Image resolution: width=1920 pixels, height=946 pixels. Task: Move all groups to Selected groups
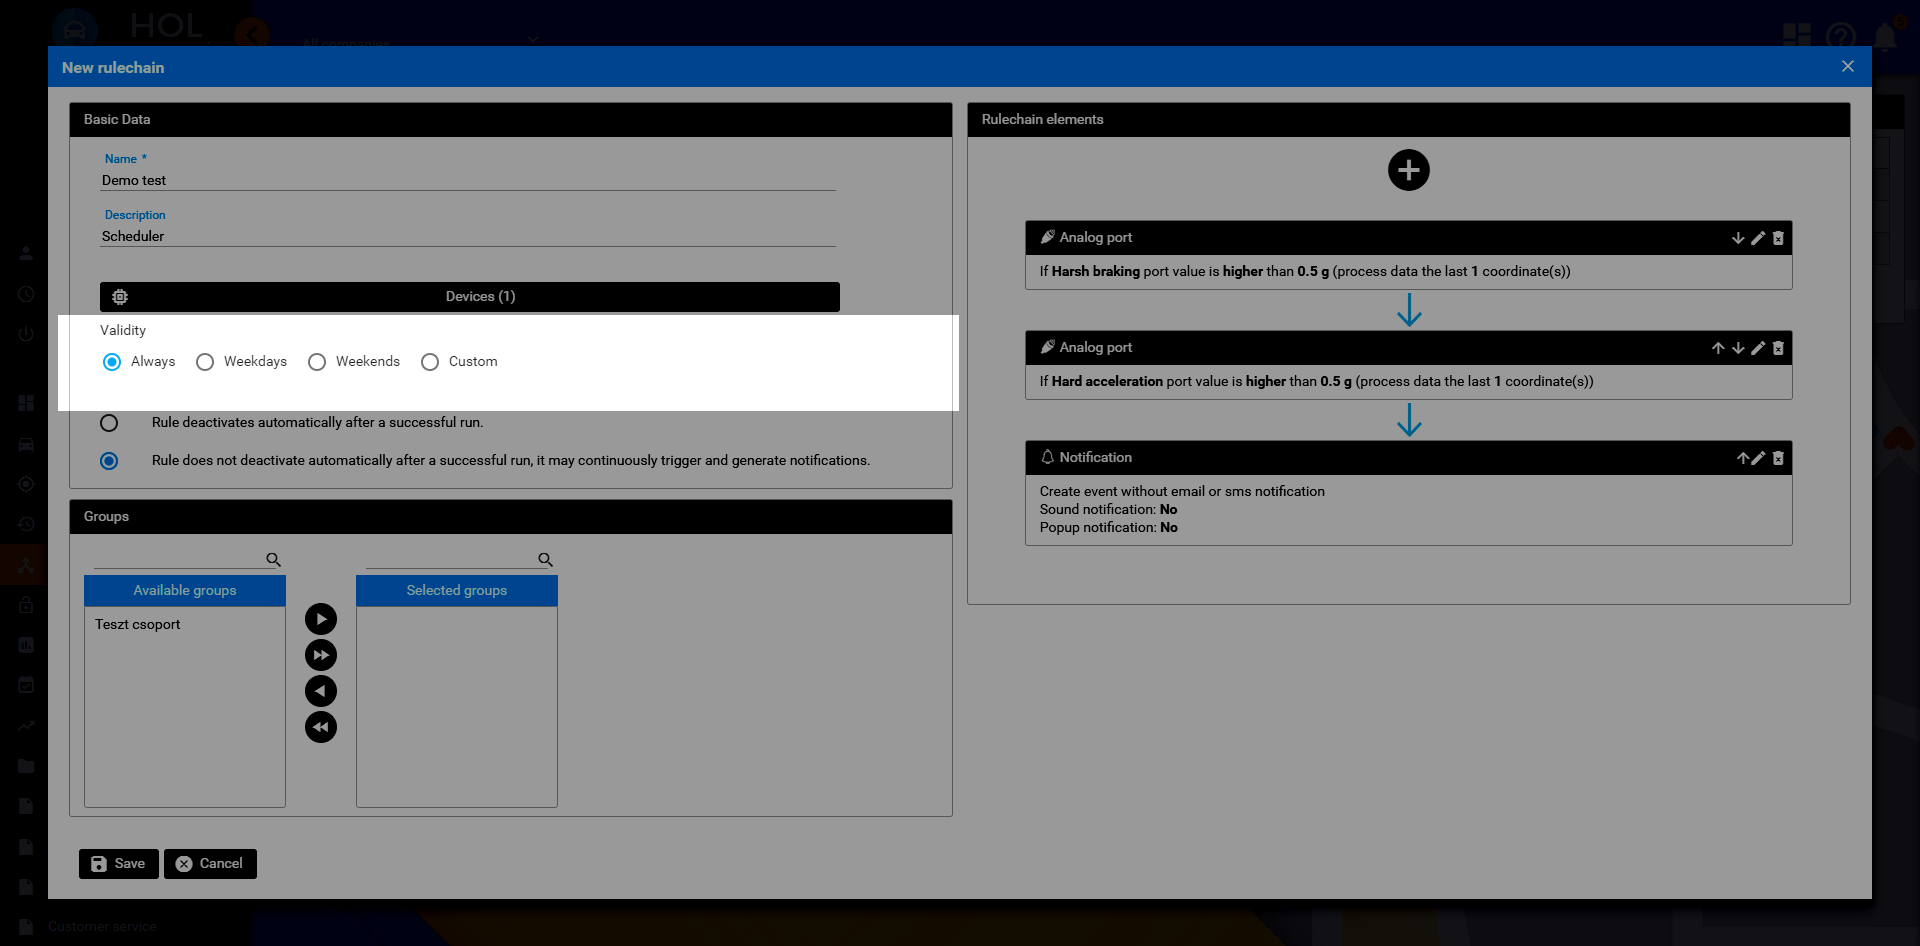pos(320,655)
